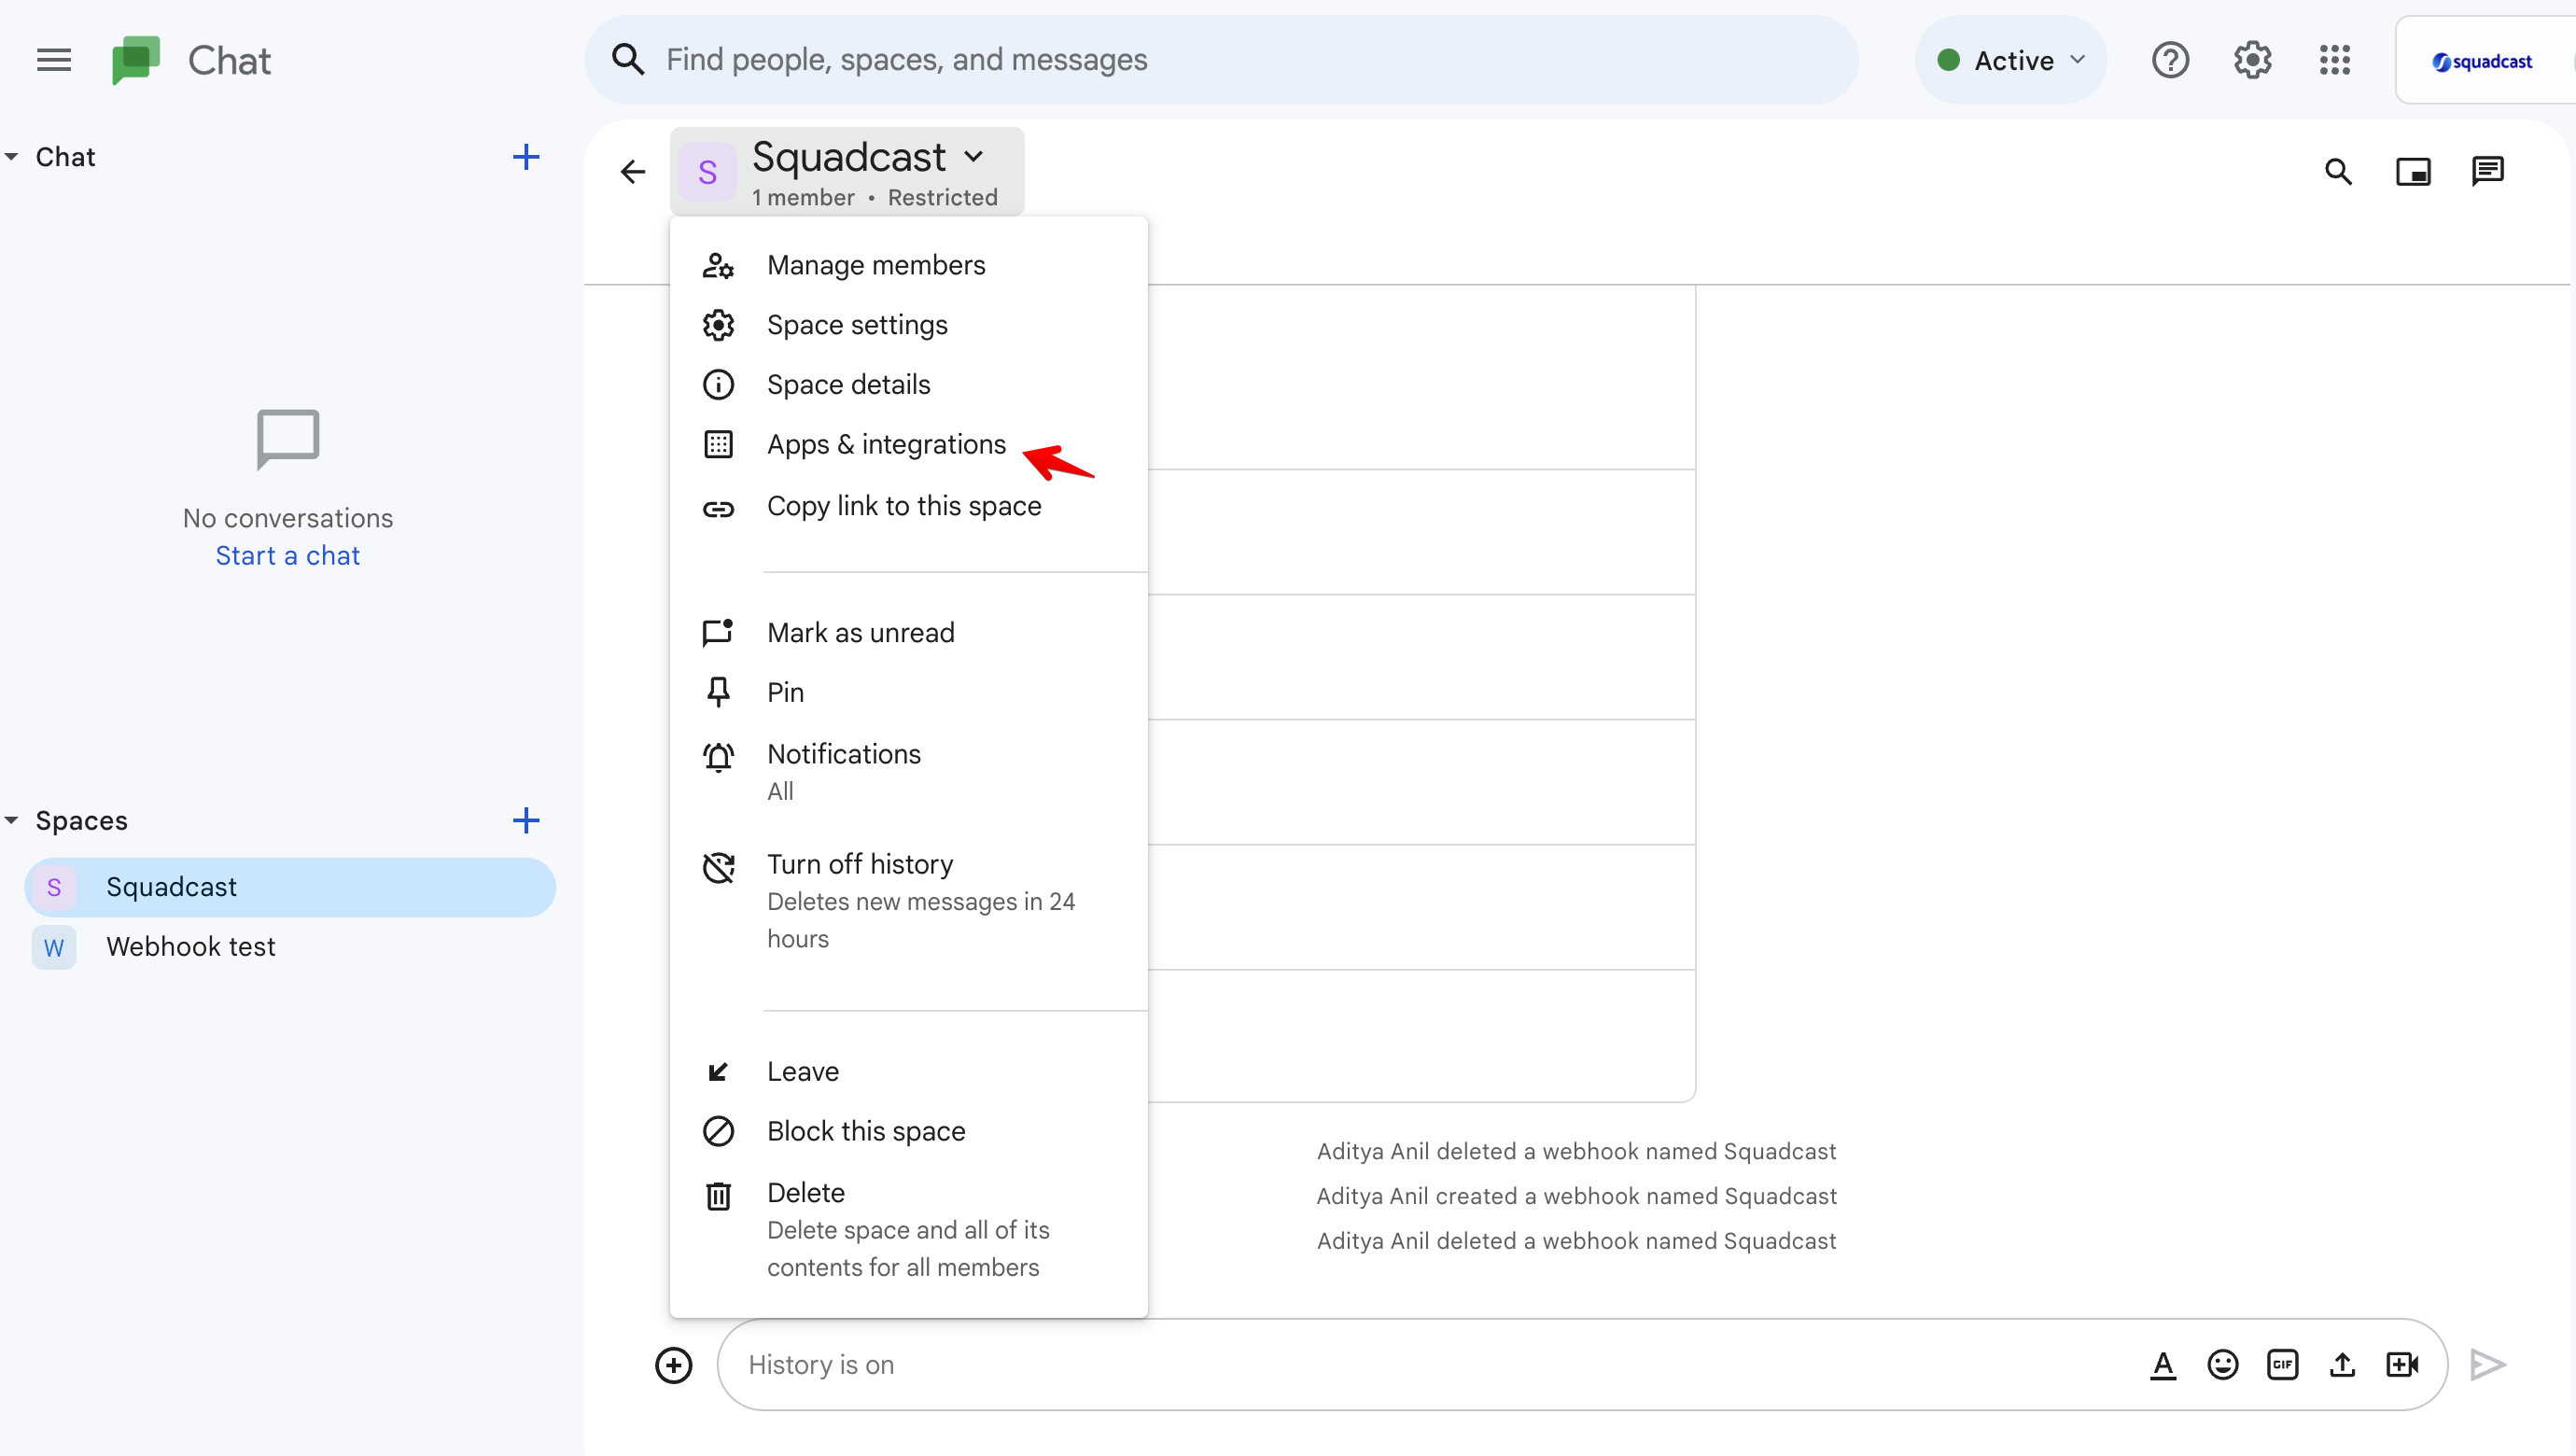This screenshot has height=1456, width=2576.
Task: Open the threads panel icon
Action: (x=2487, y=172)
